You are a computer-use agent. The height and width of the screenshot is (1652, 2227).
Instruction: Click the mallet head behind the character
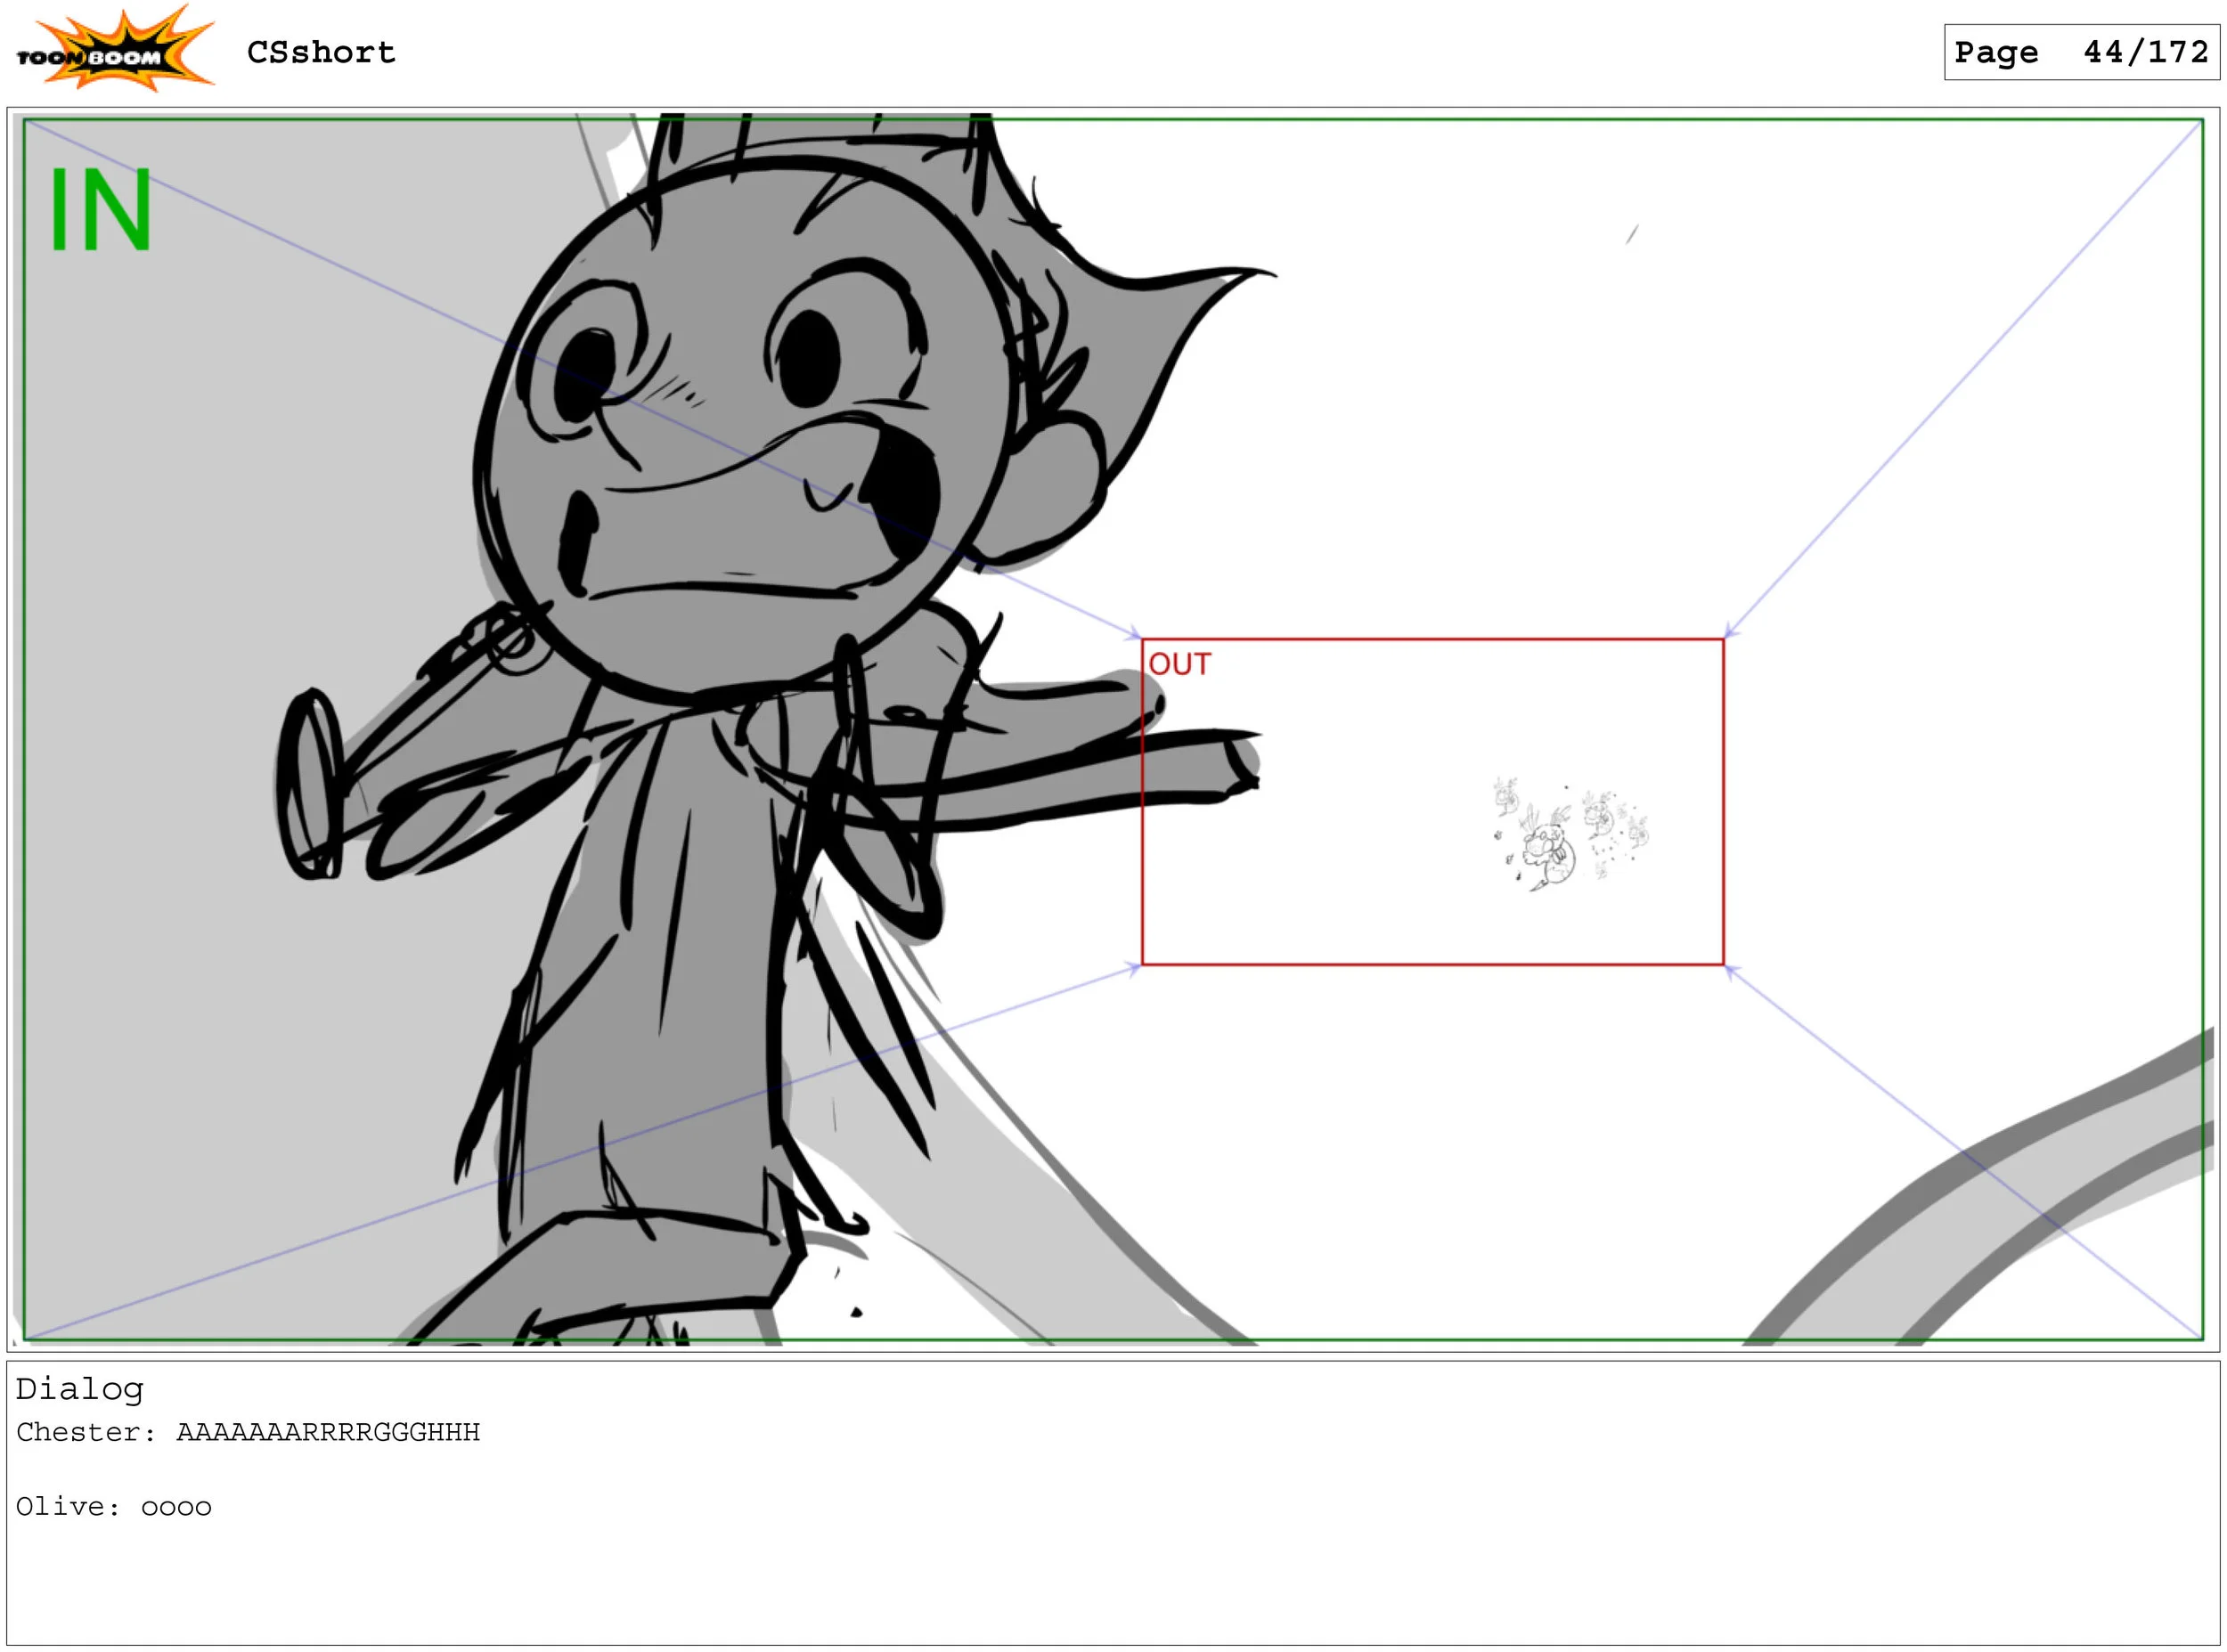click(x=310, y=785)
